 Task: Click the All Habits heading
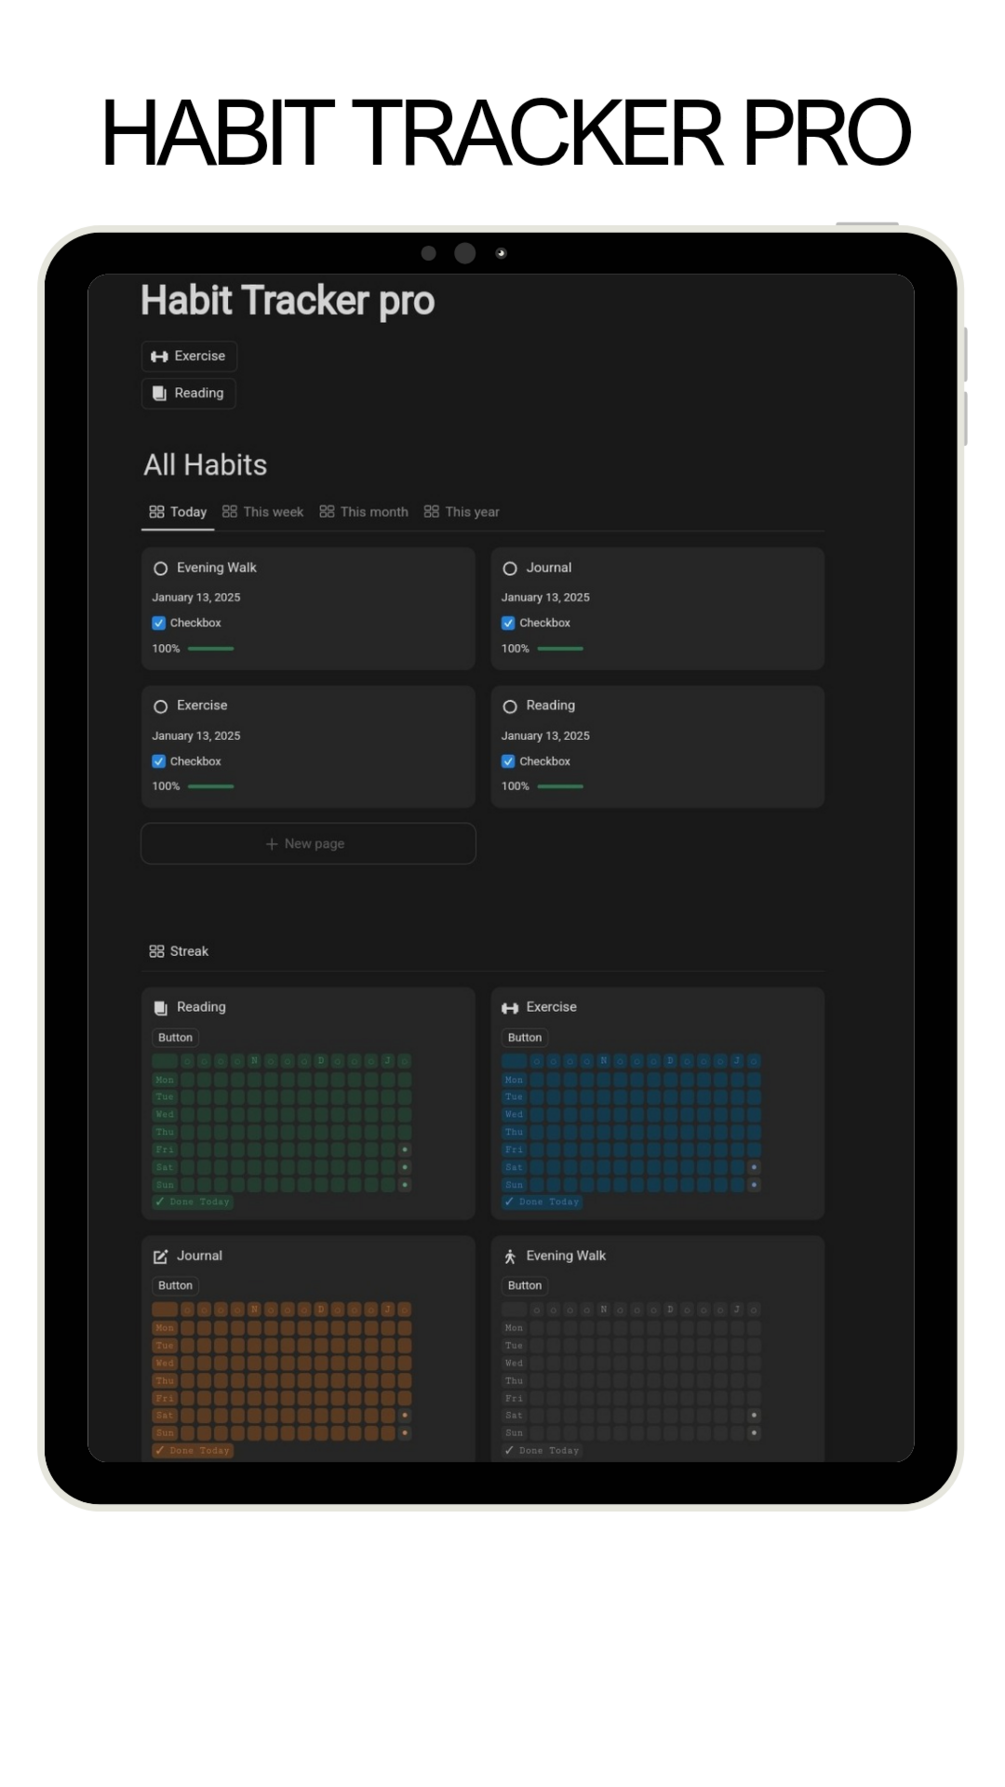(205, 465)
